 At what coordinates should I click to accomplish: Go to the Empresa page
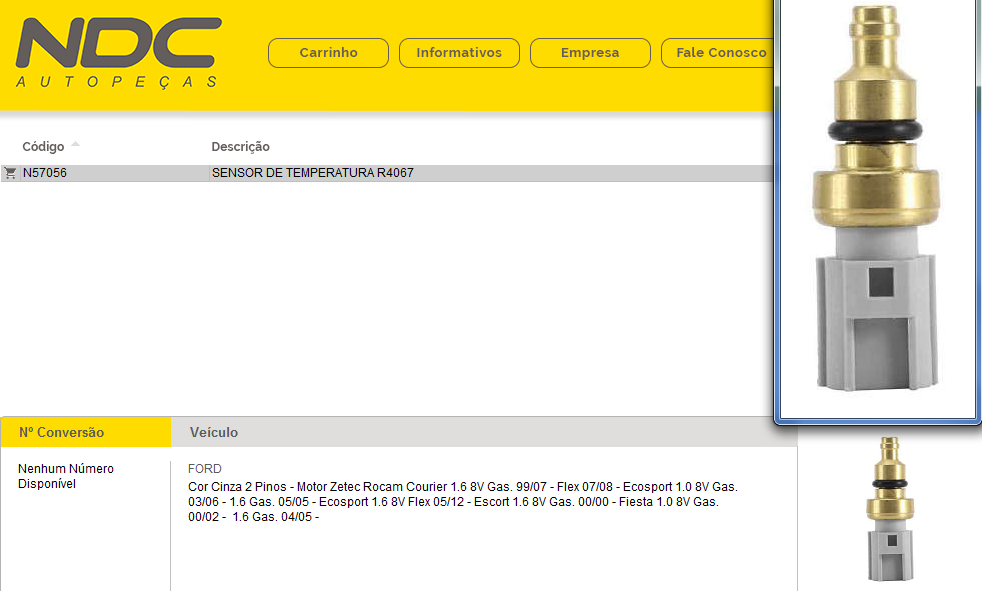(590, 53)
